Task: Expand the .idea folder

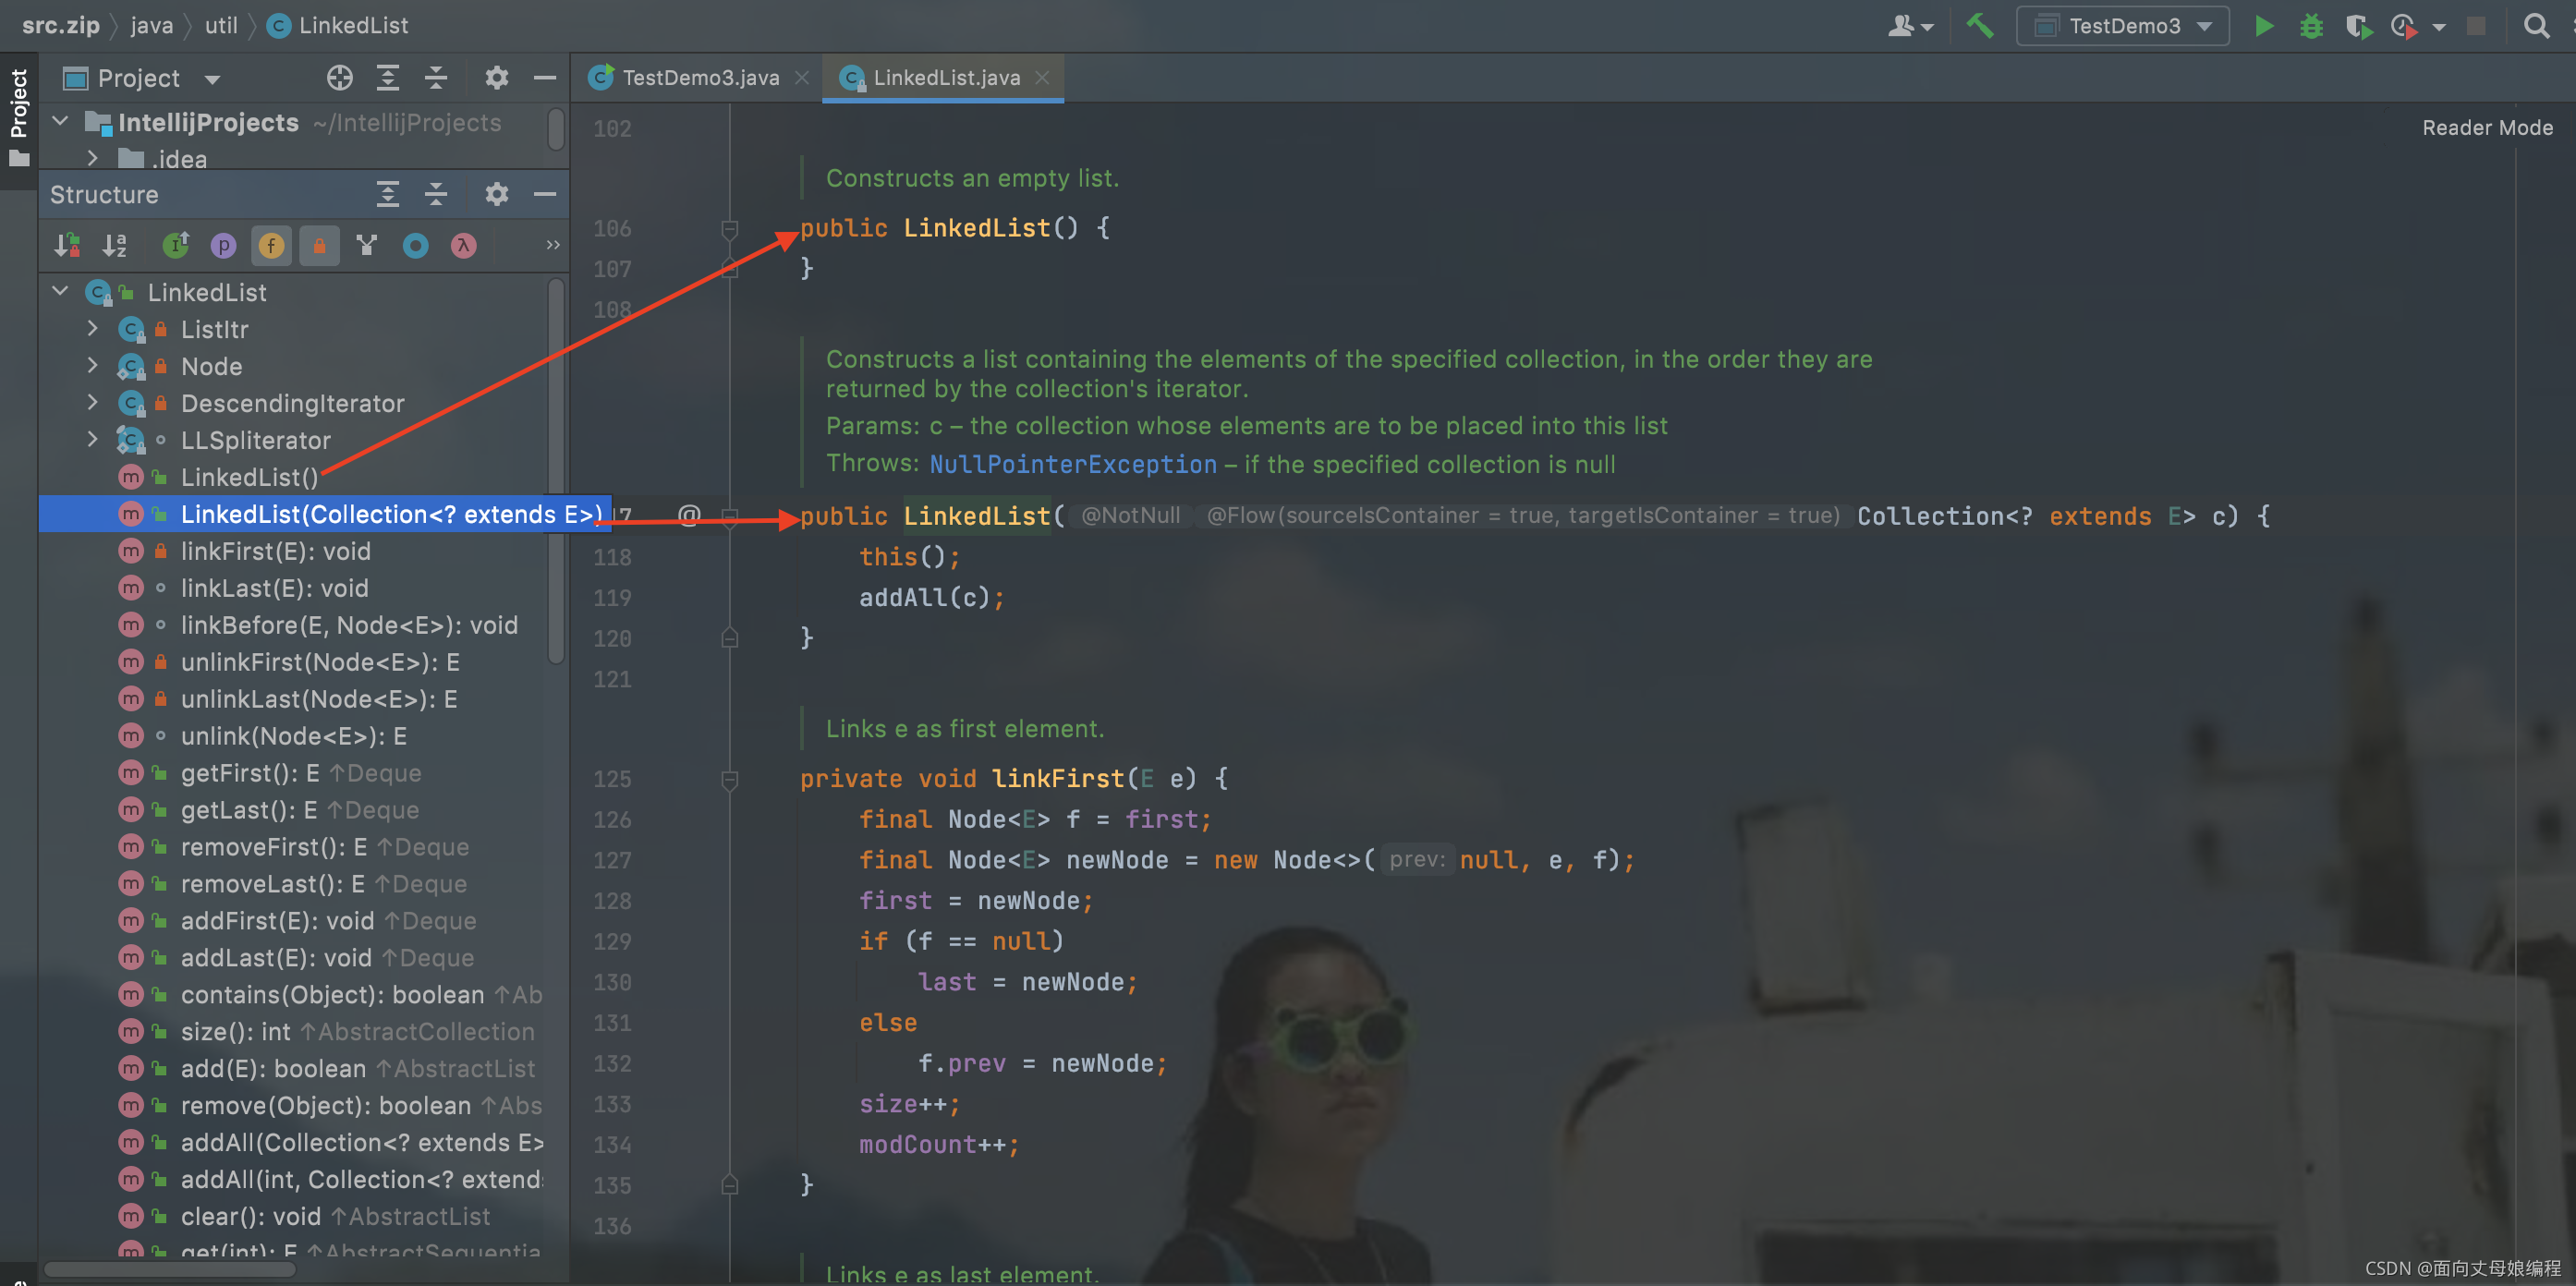Action: pyautogui.click(x=93, y=159)
